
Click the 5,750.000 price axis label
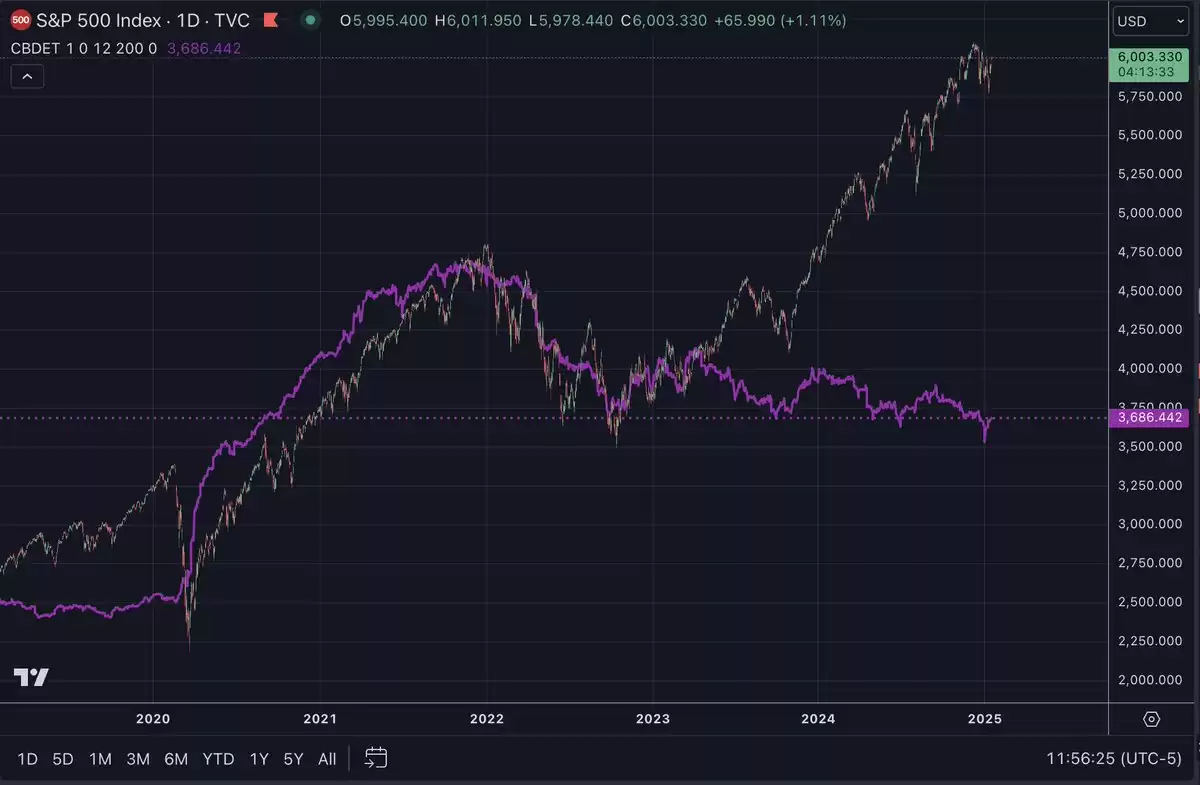click(1149, 96)
